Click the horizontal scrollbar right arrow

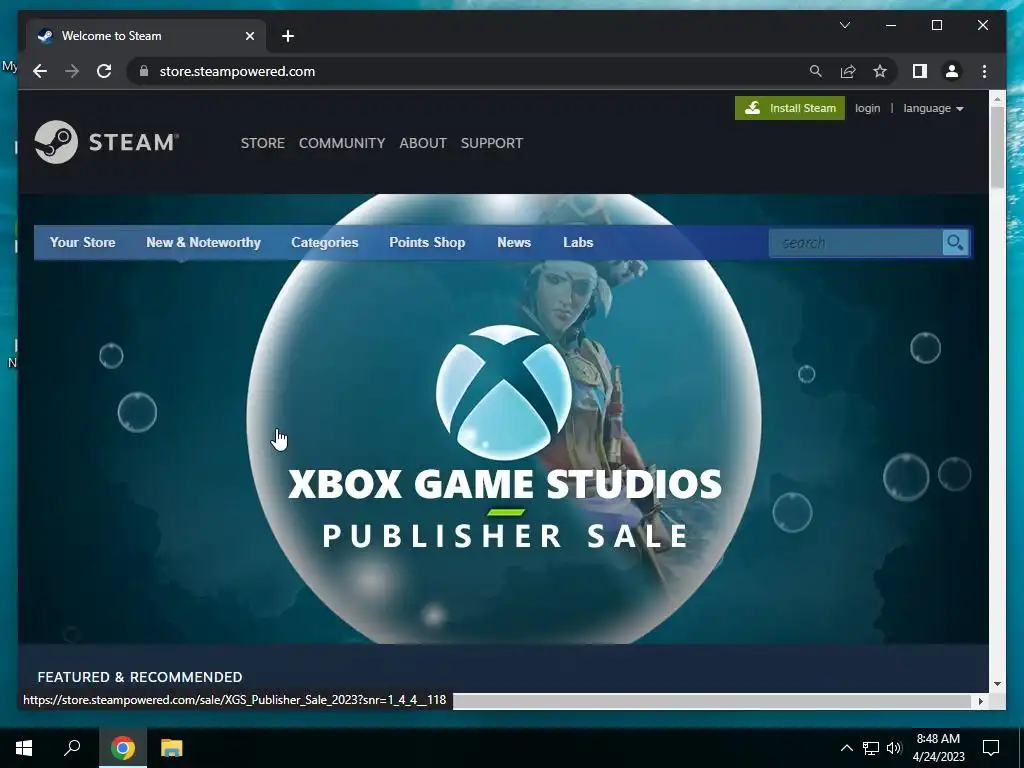pyautogui.click(x=980, y=701)
